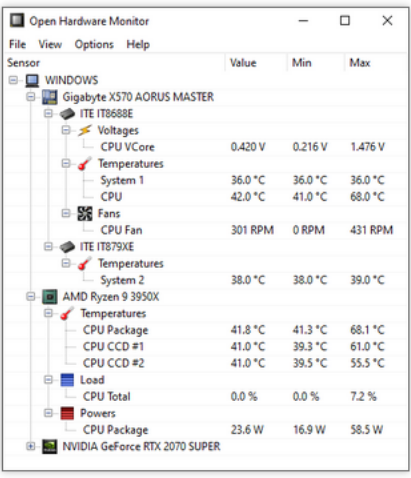Collapse the ITE IT879XE node

tap(48, 247)
